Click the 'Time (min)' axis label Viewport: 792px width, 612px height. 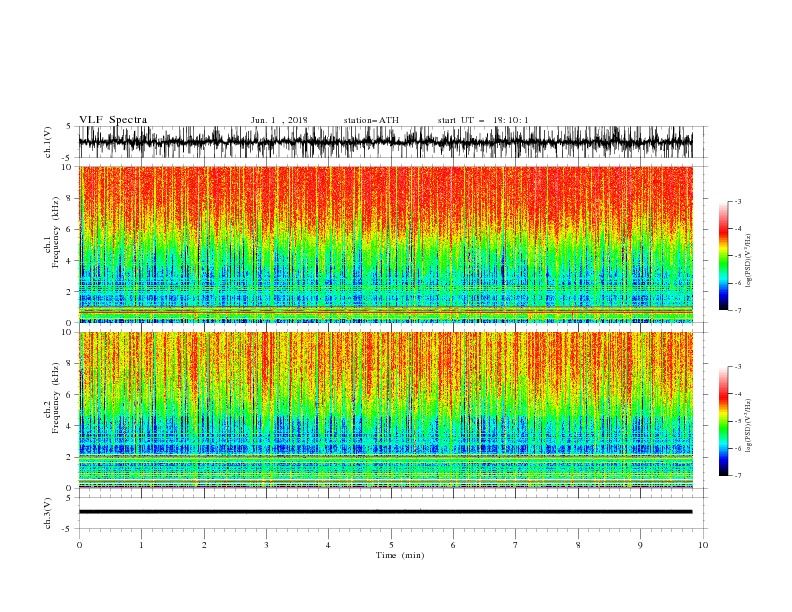(400, 555)
